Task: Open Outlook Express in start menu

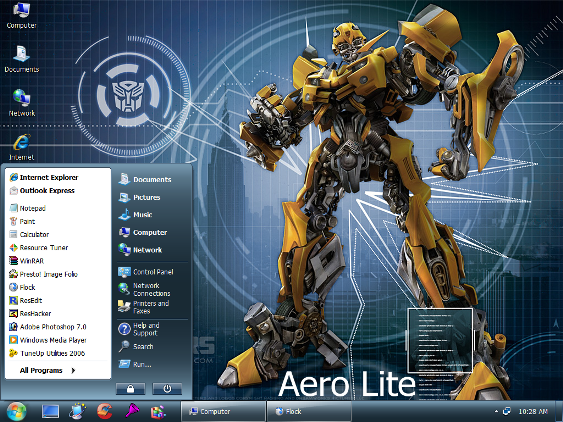Action: tap(42, 191)
